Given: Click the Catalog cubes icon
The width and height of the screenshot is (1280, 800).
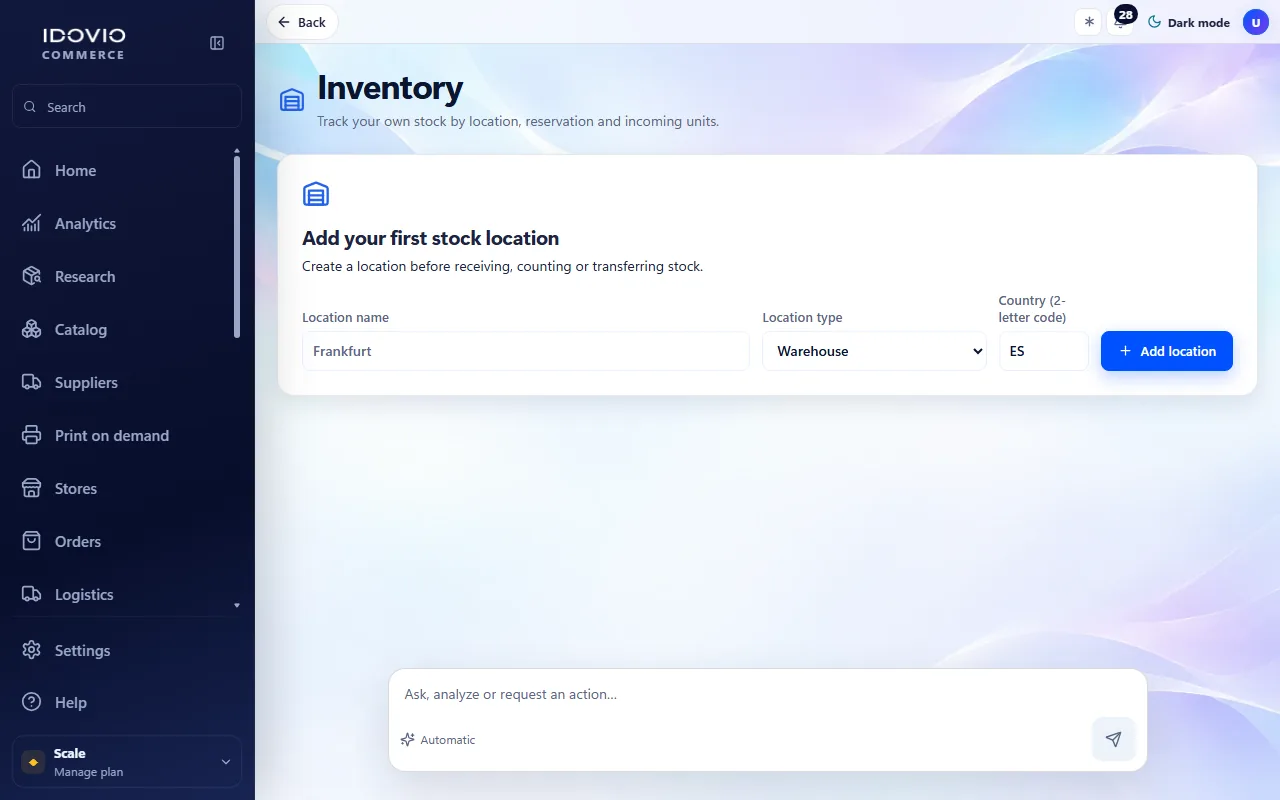Looking at the screenshot, I should pyautogui.click(x=32, y=330).
